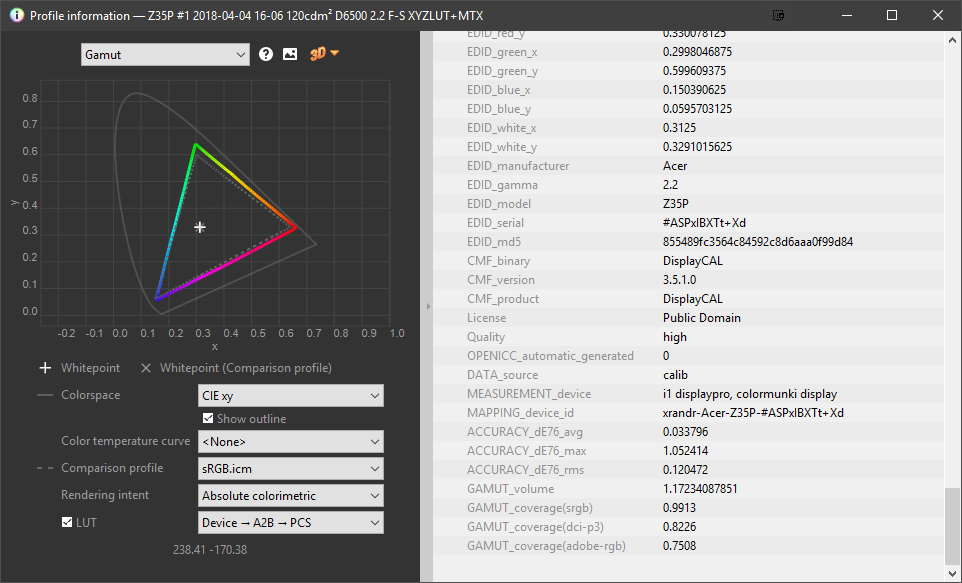This screenshot has height=583, width=962.
Task: Open the Absolute colorimetric rendering intent dropdown
Action: [x=291, y=496]
